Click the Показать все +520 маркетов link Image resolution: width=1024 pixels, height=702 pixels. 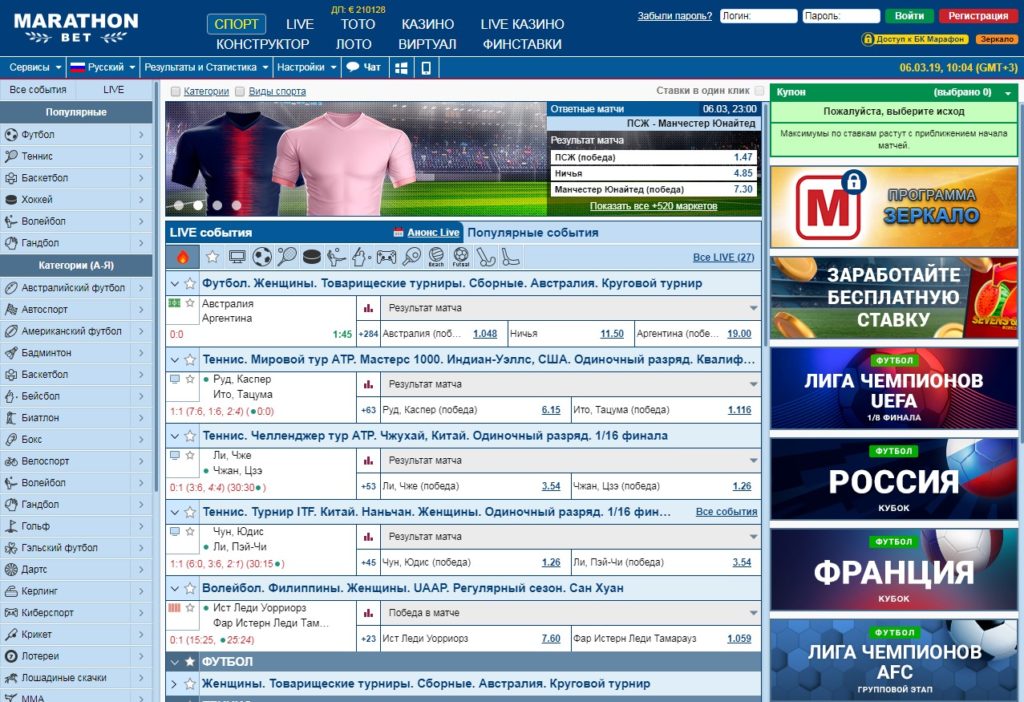(654, 206)
